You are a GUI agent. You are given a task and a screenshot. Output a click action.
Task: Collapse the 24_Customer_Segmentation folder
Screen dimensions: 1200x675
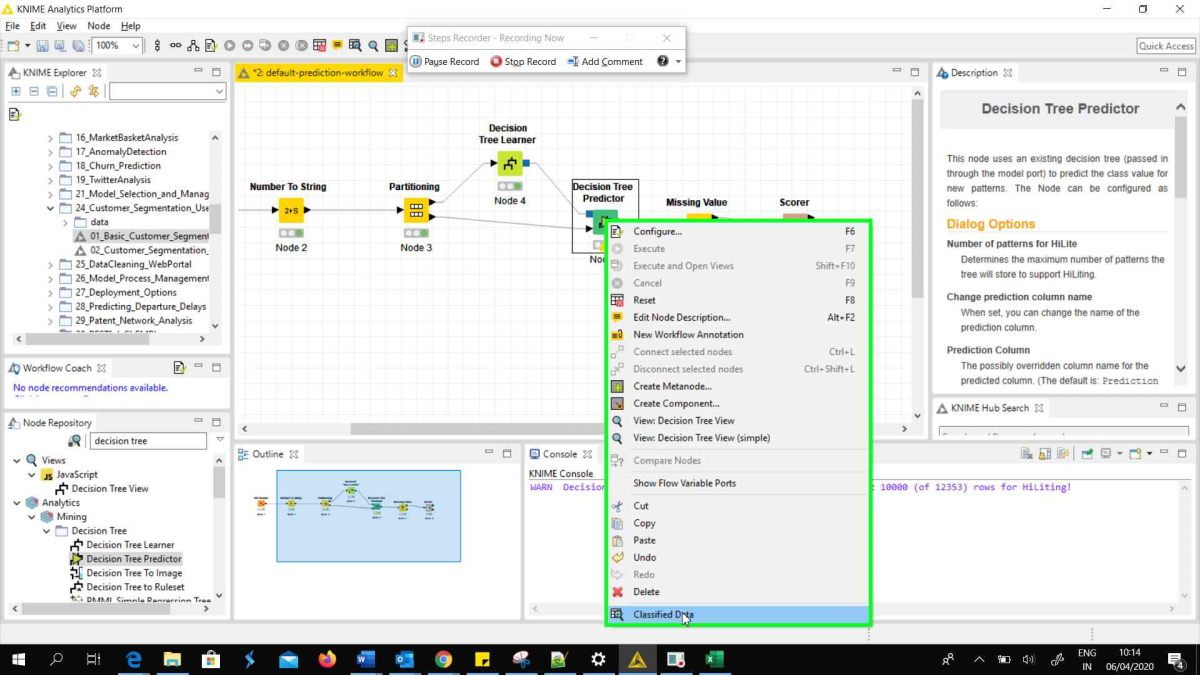[x=51, y=209]
